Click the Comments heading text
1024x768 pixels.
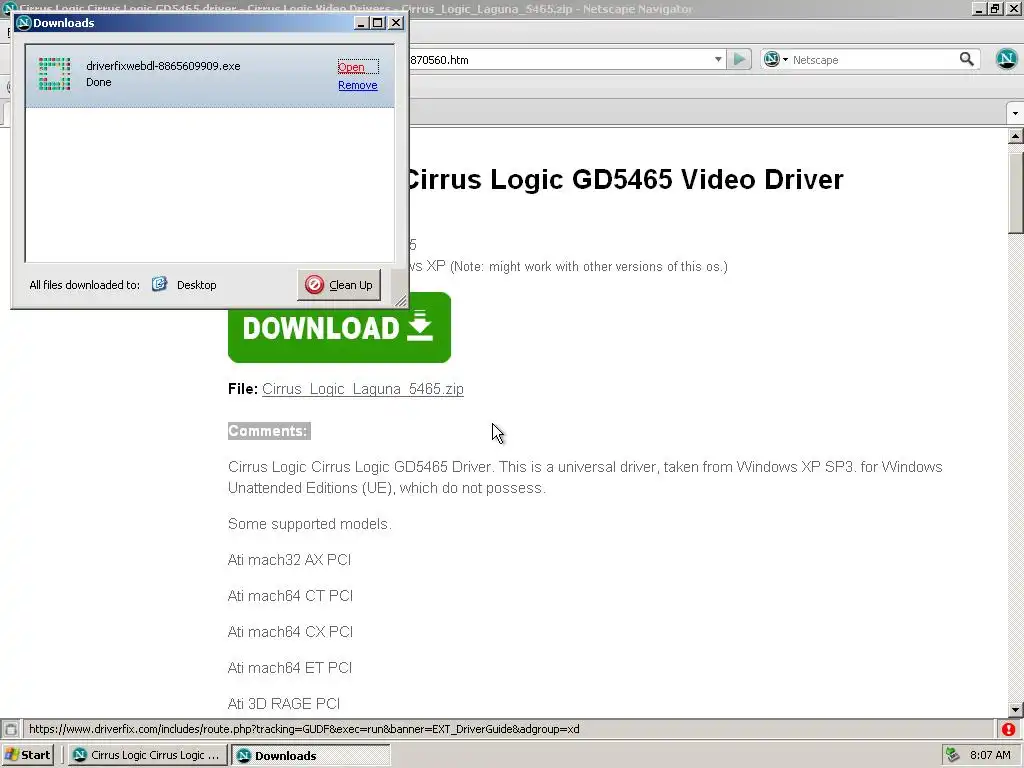pos(268,431)
